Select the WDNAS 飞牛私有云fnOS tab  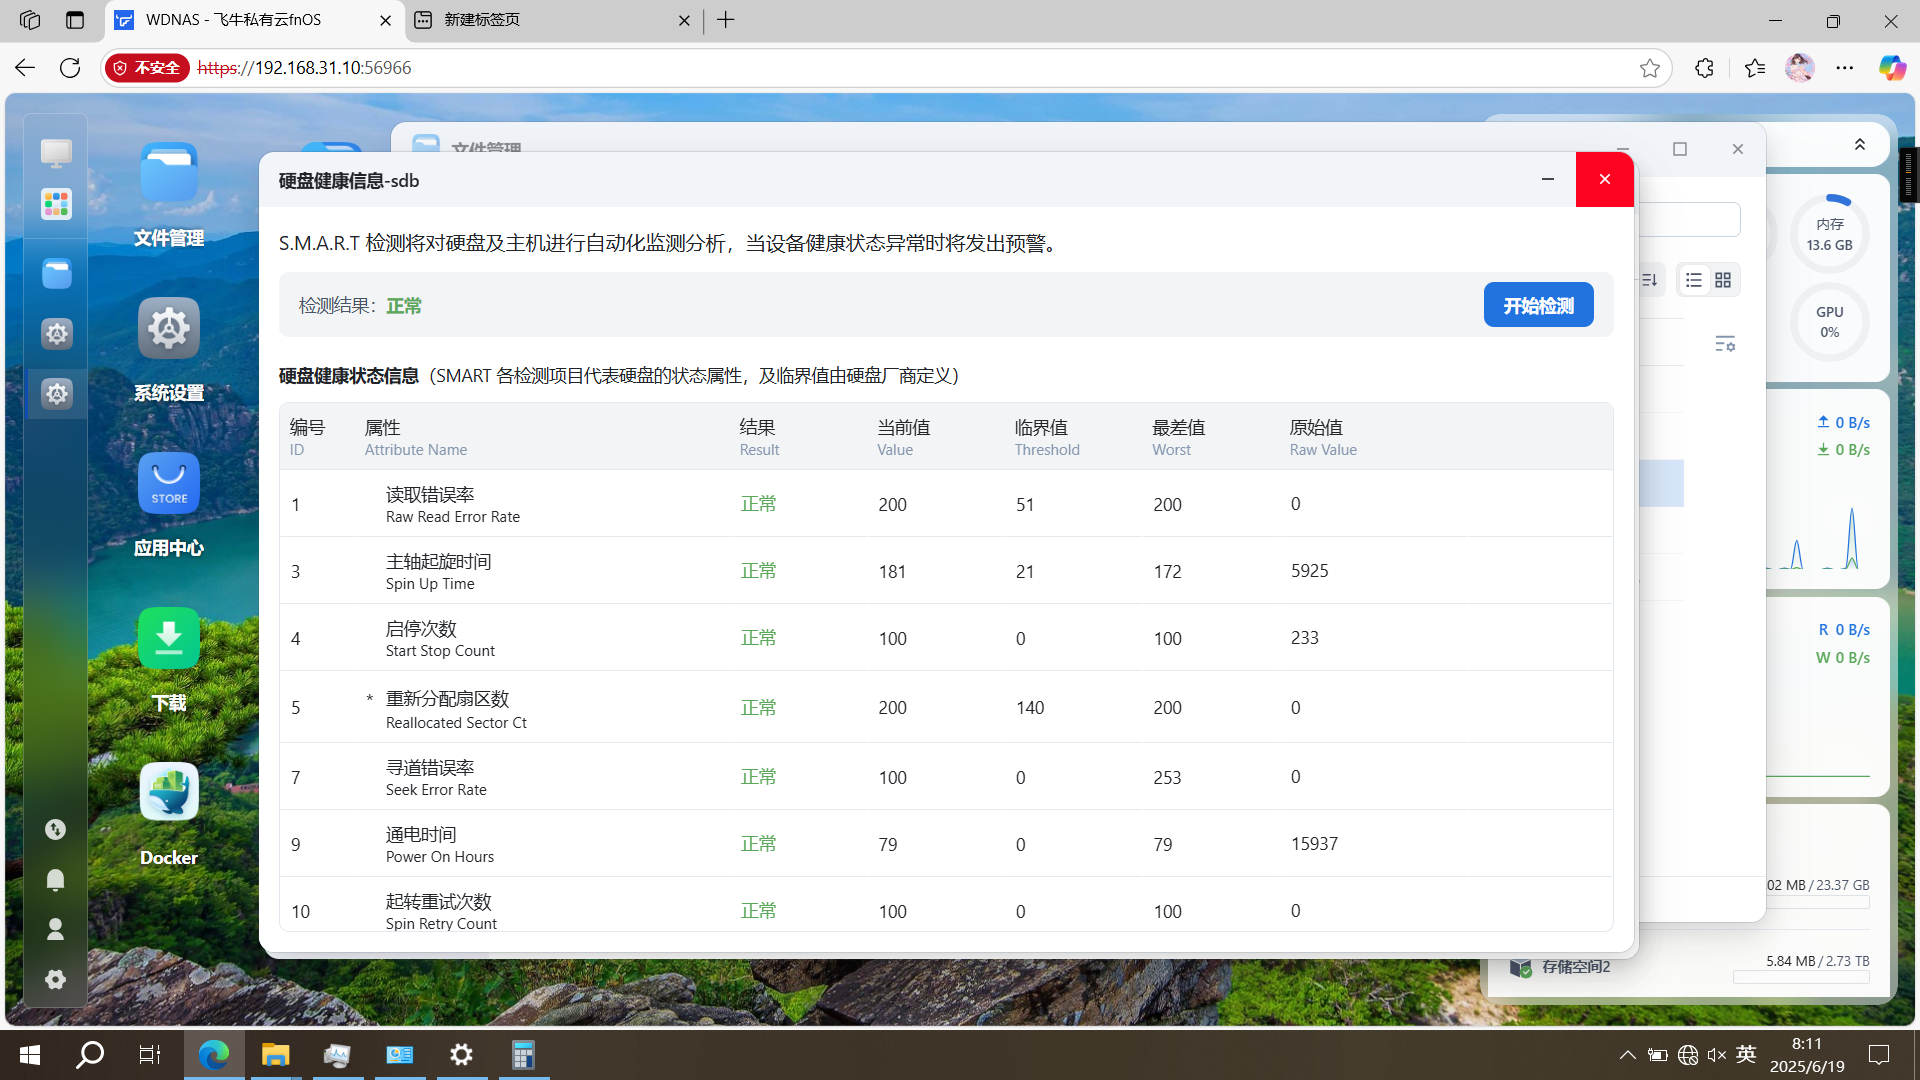tap(253, 20)
